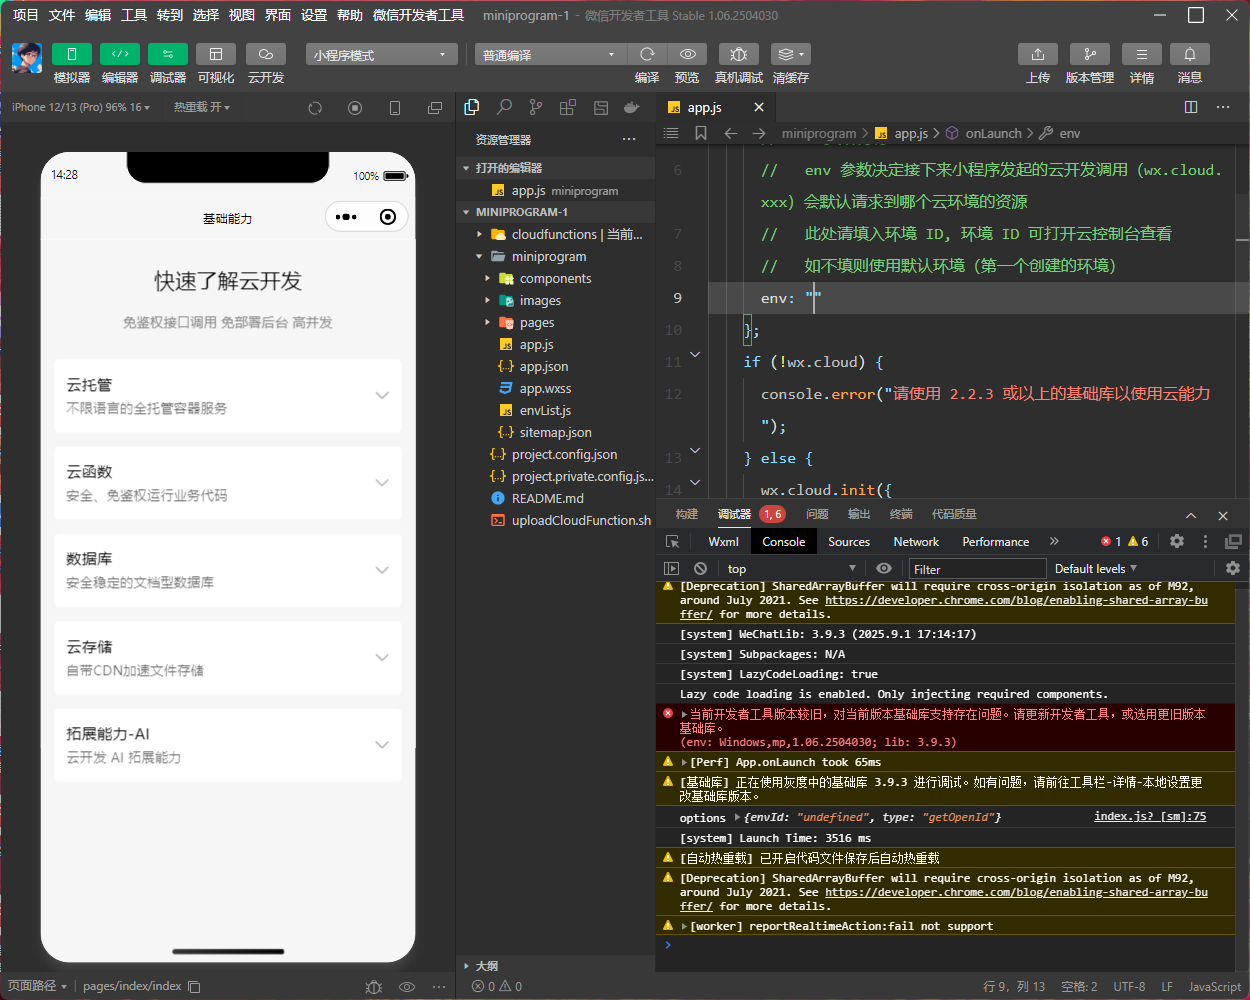Screen dimensions: 1250x1000
Task: Open the 项目 menu
Action: [x=26, y=15]
